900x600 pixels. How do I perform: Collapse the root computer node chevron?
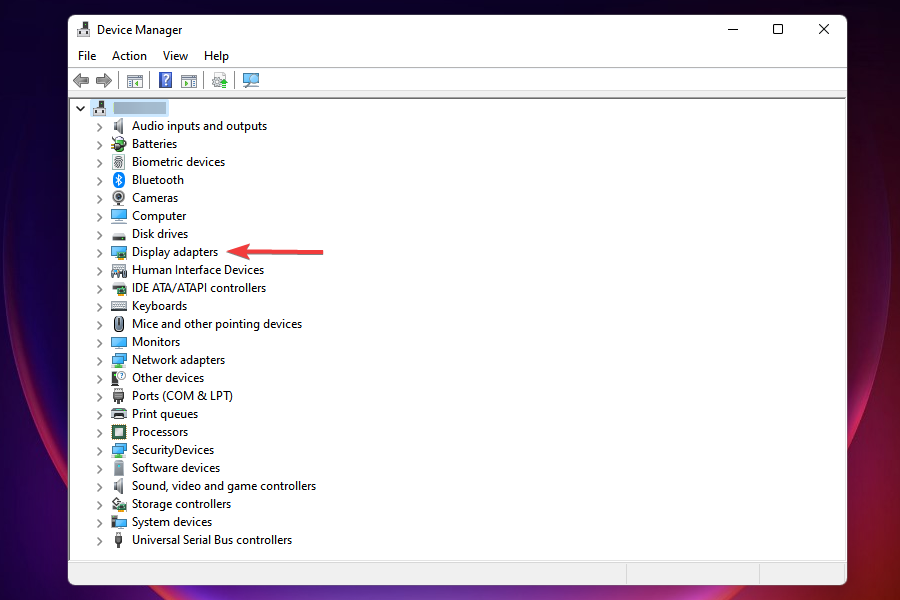(80, 108)
